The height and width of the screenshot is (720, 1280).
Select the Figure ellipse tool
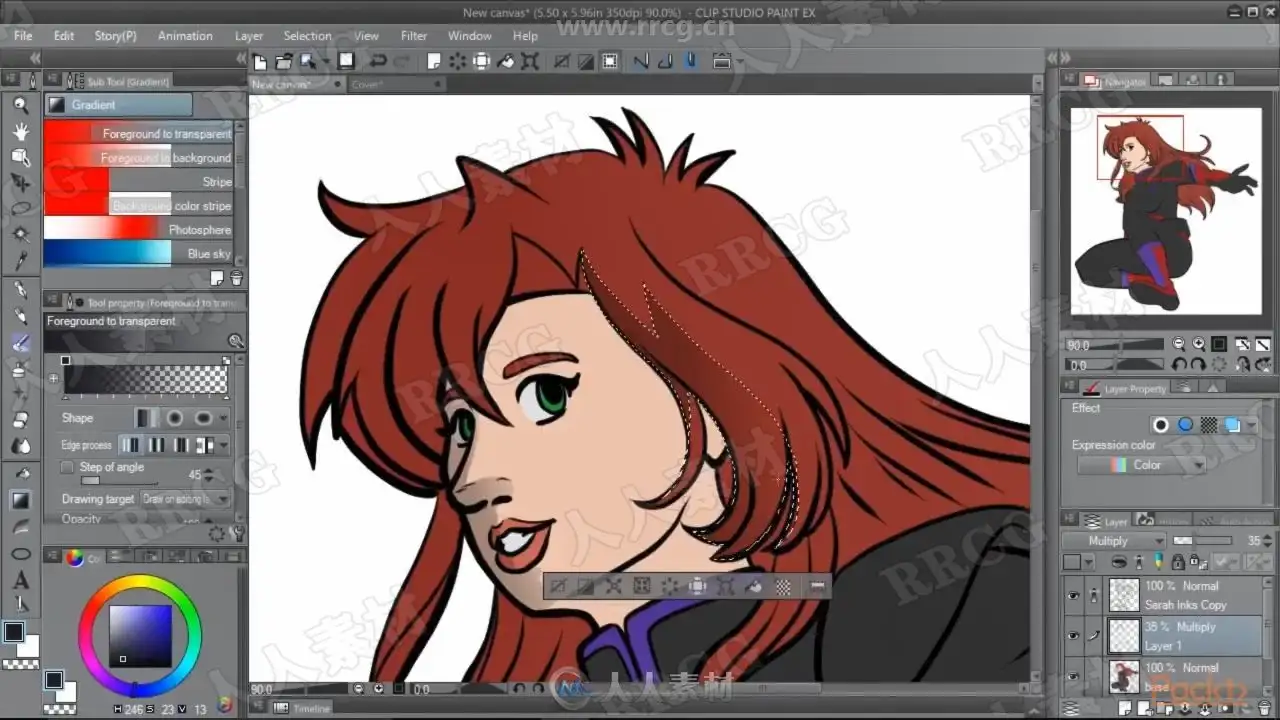(x=20, y=553)
